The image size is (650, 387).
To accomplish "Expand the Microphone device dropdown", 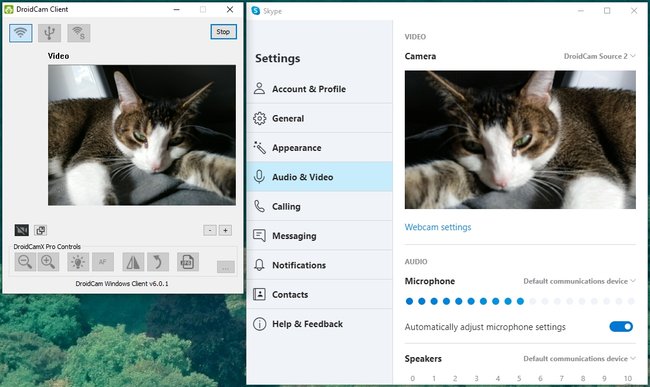I will [x=580, y=281].
